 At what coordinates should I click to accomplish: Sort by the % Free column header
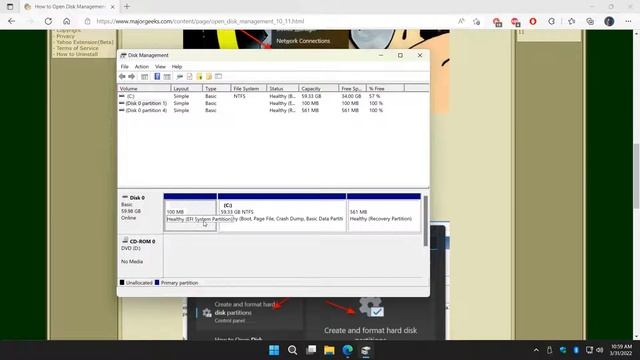coord(385,89)
